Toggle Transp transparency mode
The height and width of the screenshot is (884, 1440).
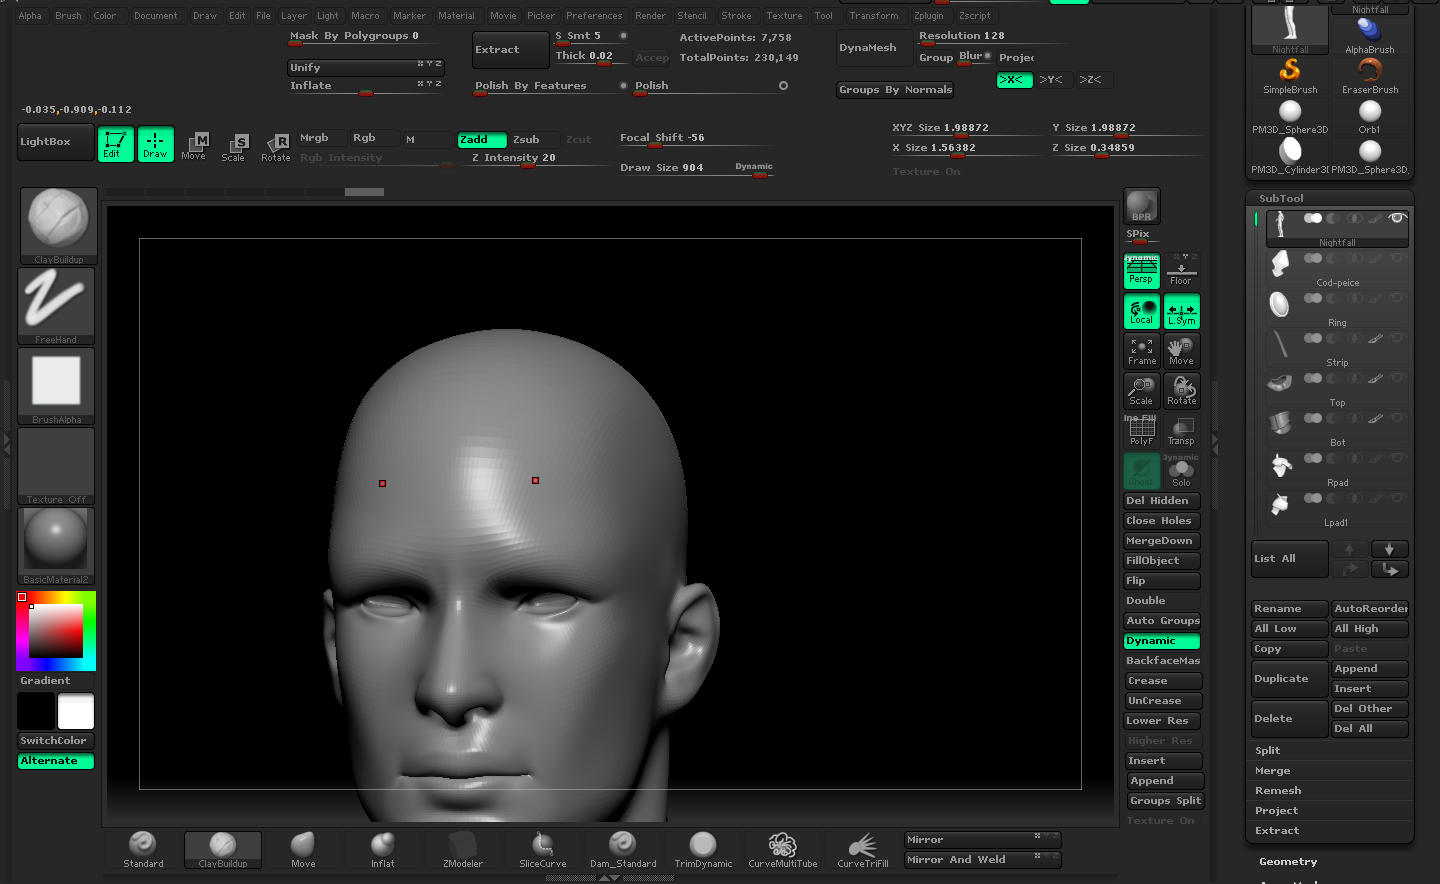pyautogui.click(x=1181, y=431)
